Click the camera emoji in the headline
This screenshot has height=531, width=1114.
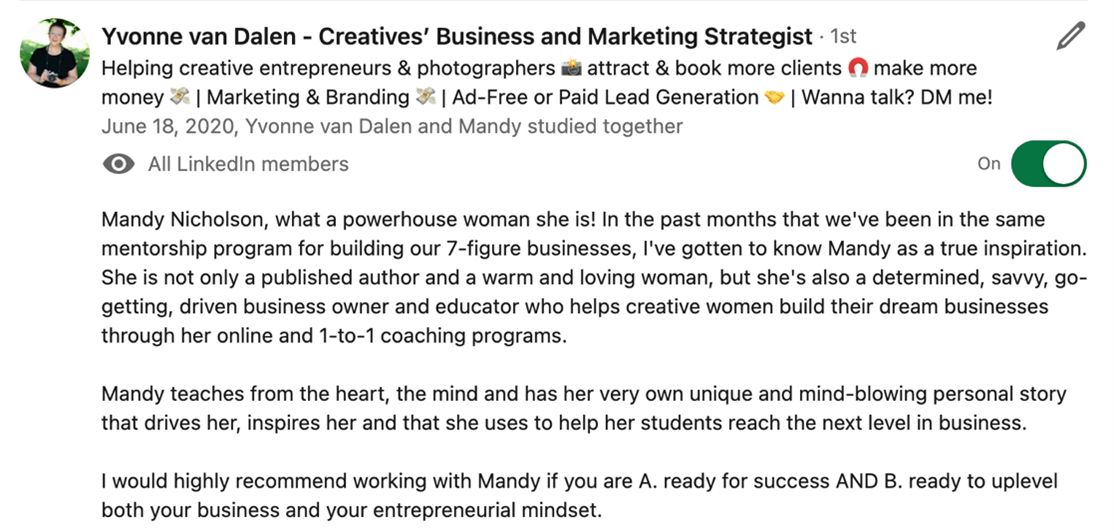[571, 68]
